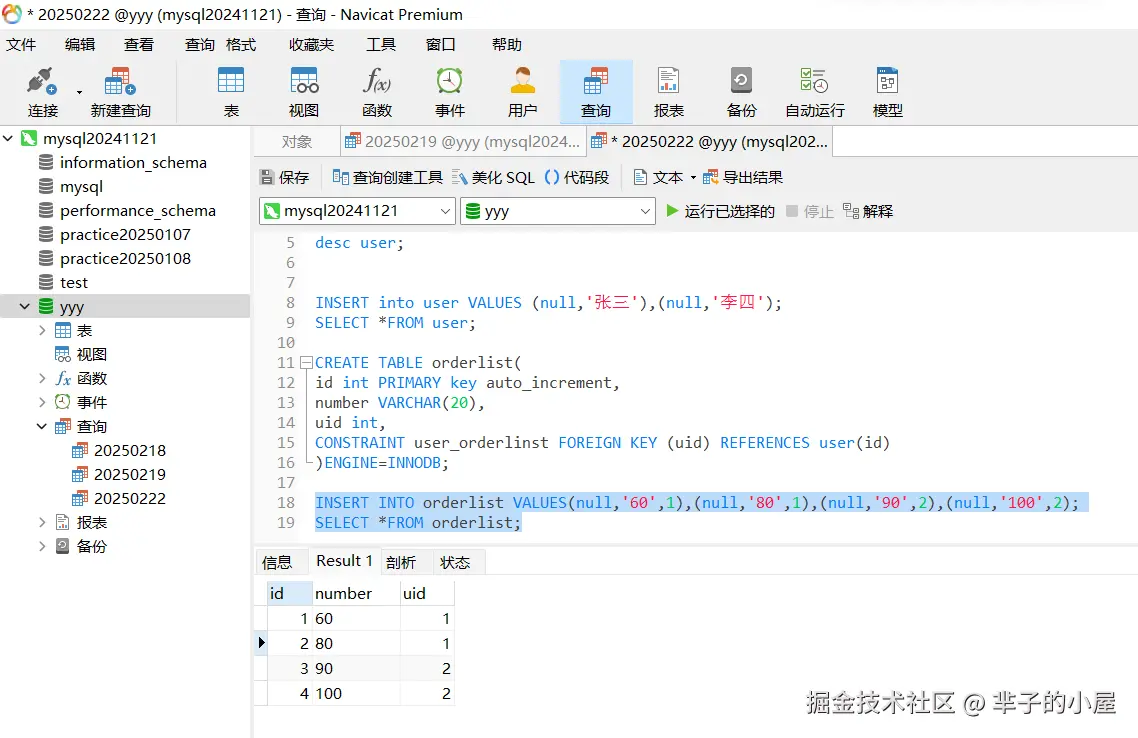The width and height of the screenshot is (1138, 738).
Task: Open the mysql20241121 connection combo box
Action: [357, 211]
